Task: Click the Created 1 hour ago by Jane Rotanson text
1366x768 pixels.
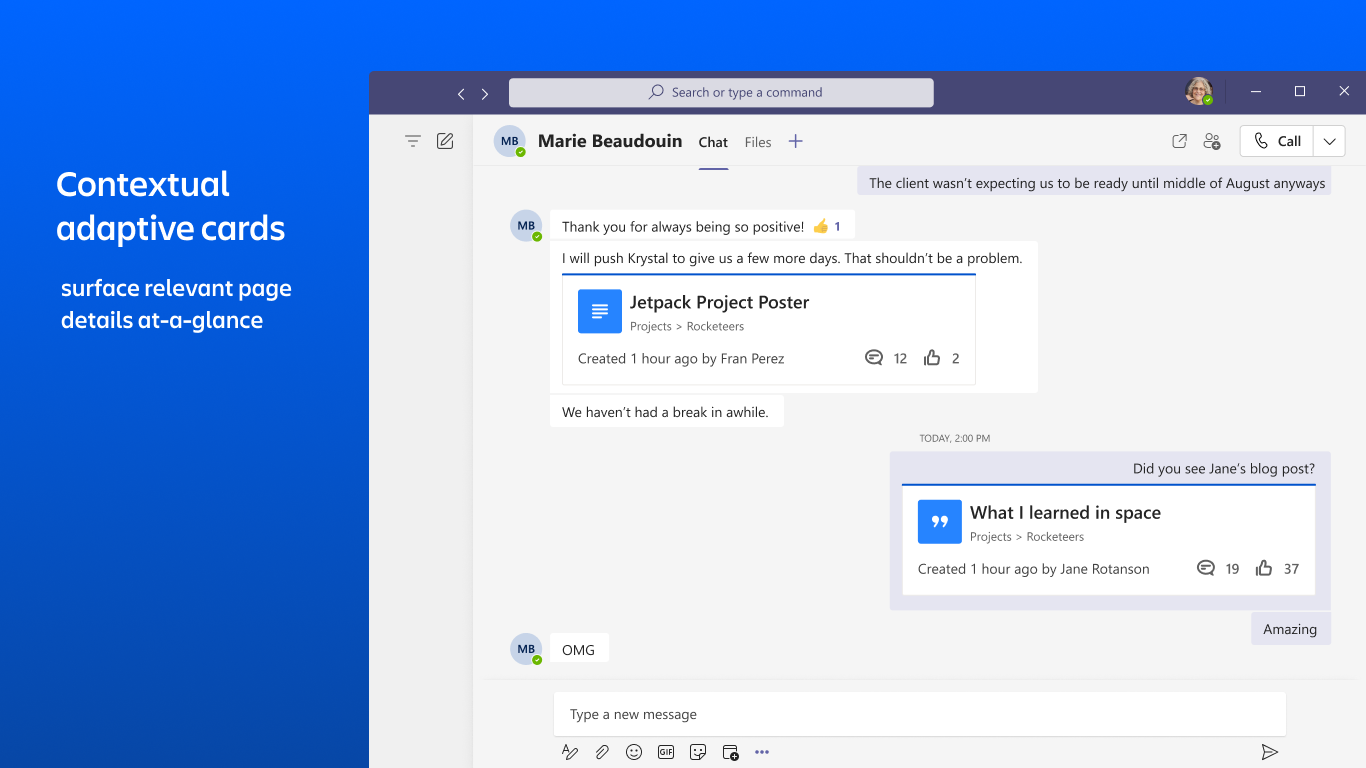Action: pos(1034,569)
